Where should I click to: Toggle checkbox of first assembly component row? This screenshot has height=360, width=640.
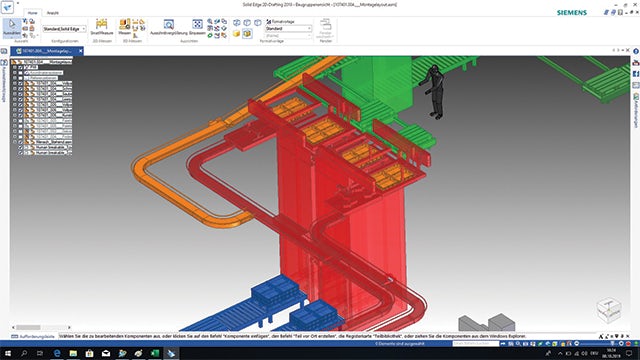20,83
